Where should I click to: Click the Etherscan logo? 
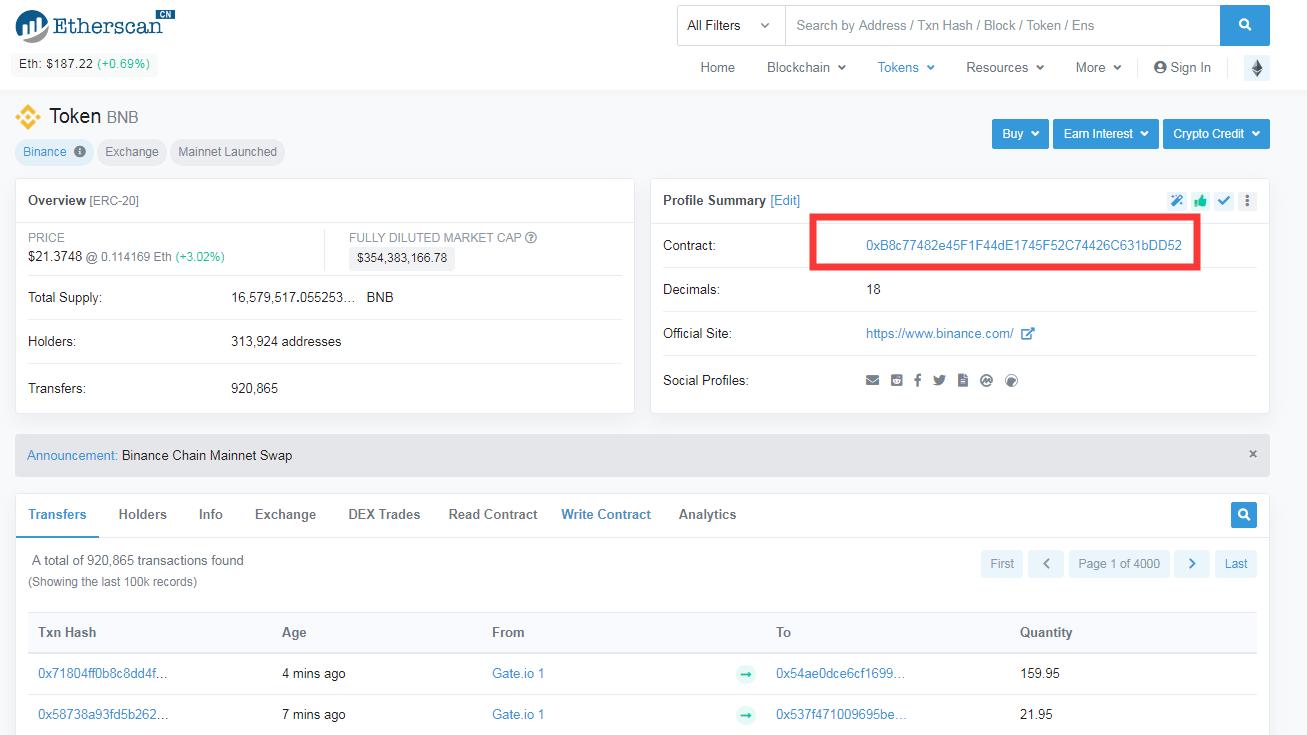coord(95,25)
